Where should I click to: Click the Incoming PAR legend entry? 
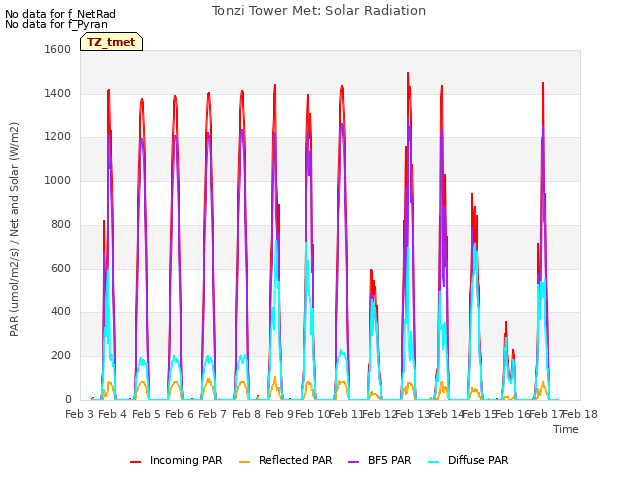coord(176,460)
